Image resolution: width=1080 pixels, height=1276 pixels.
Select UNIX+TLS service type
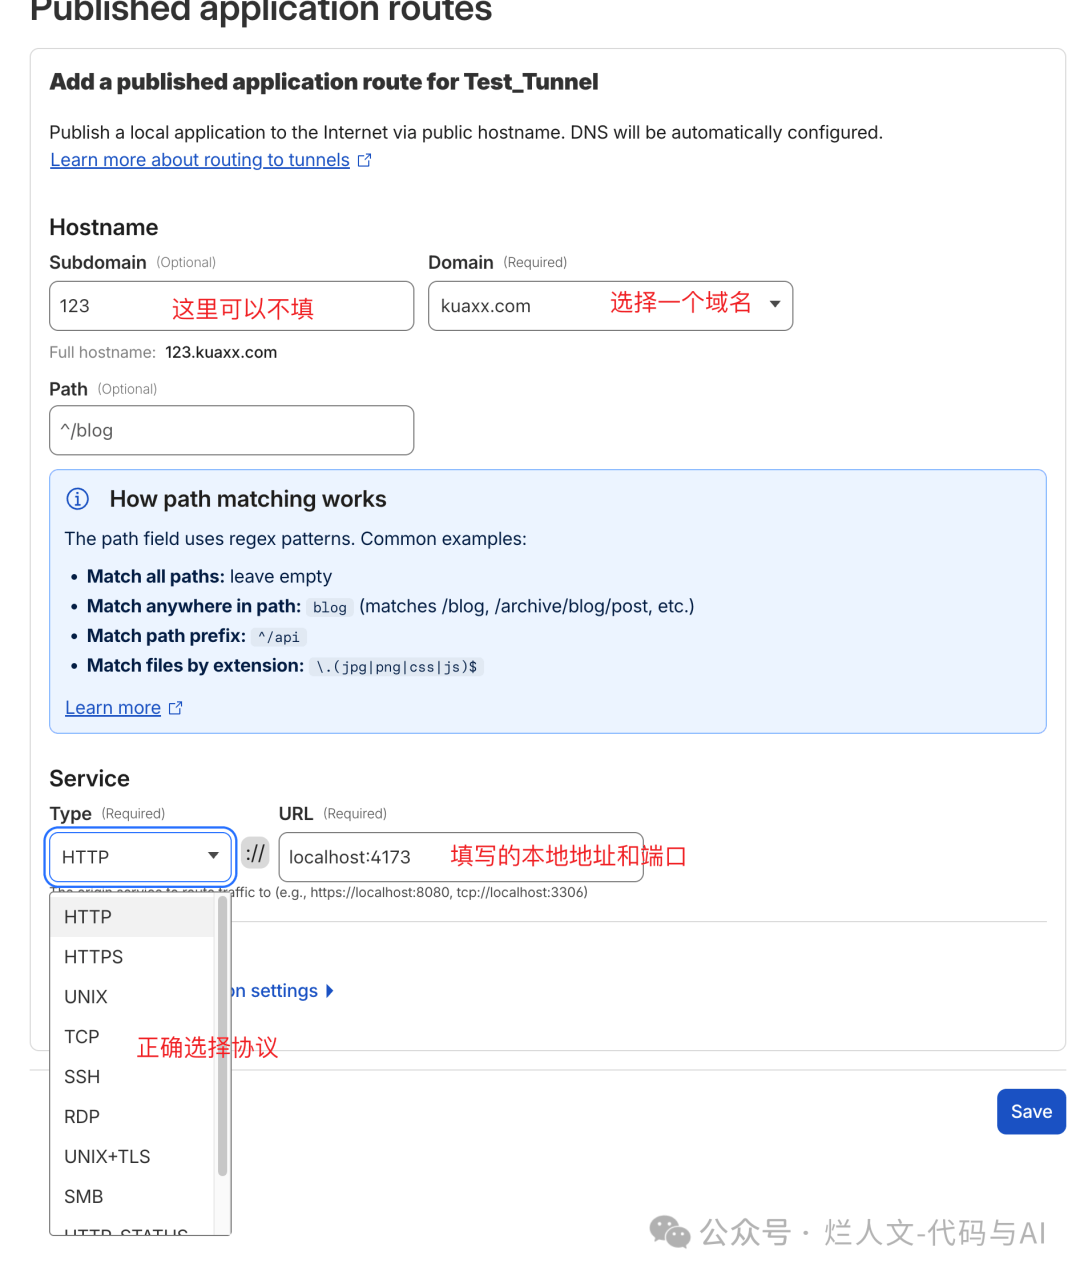[x=107, y=1157]
